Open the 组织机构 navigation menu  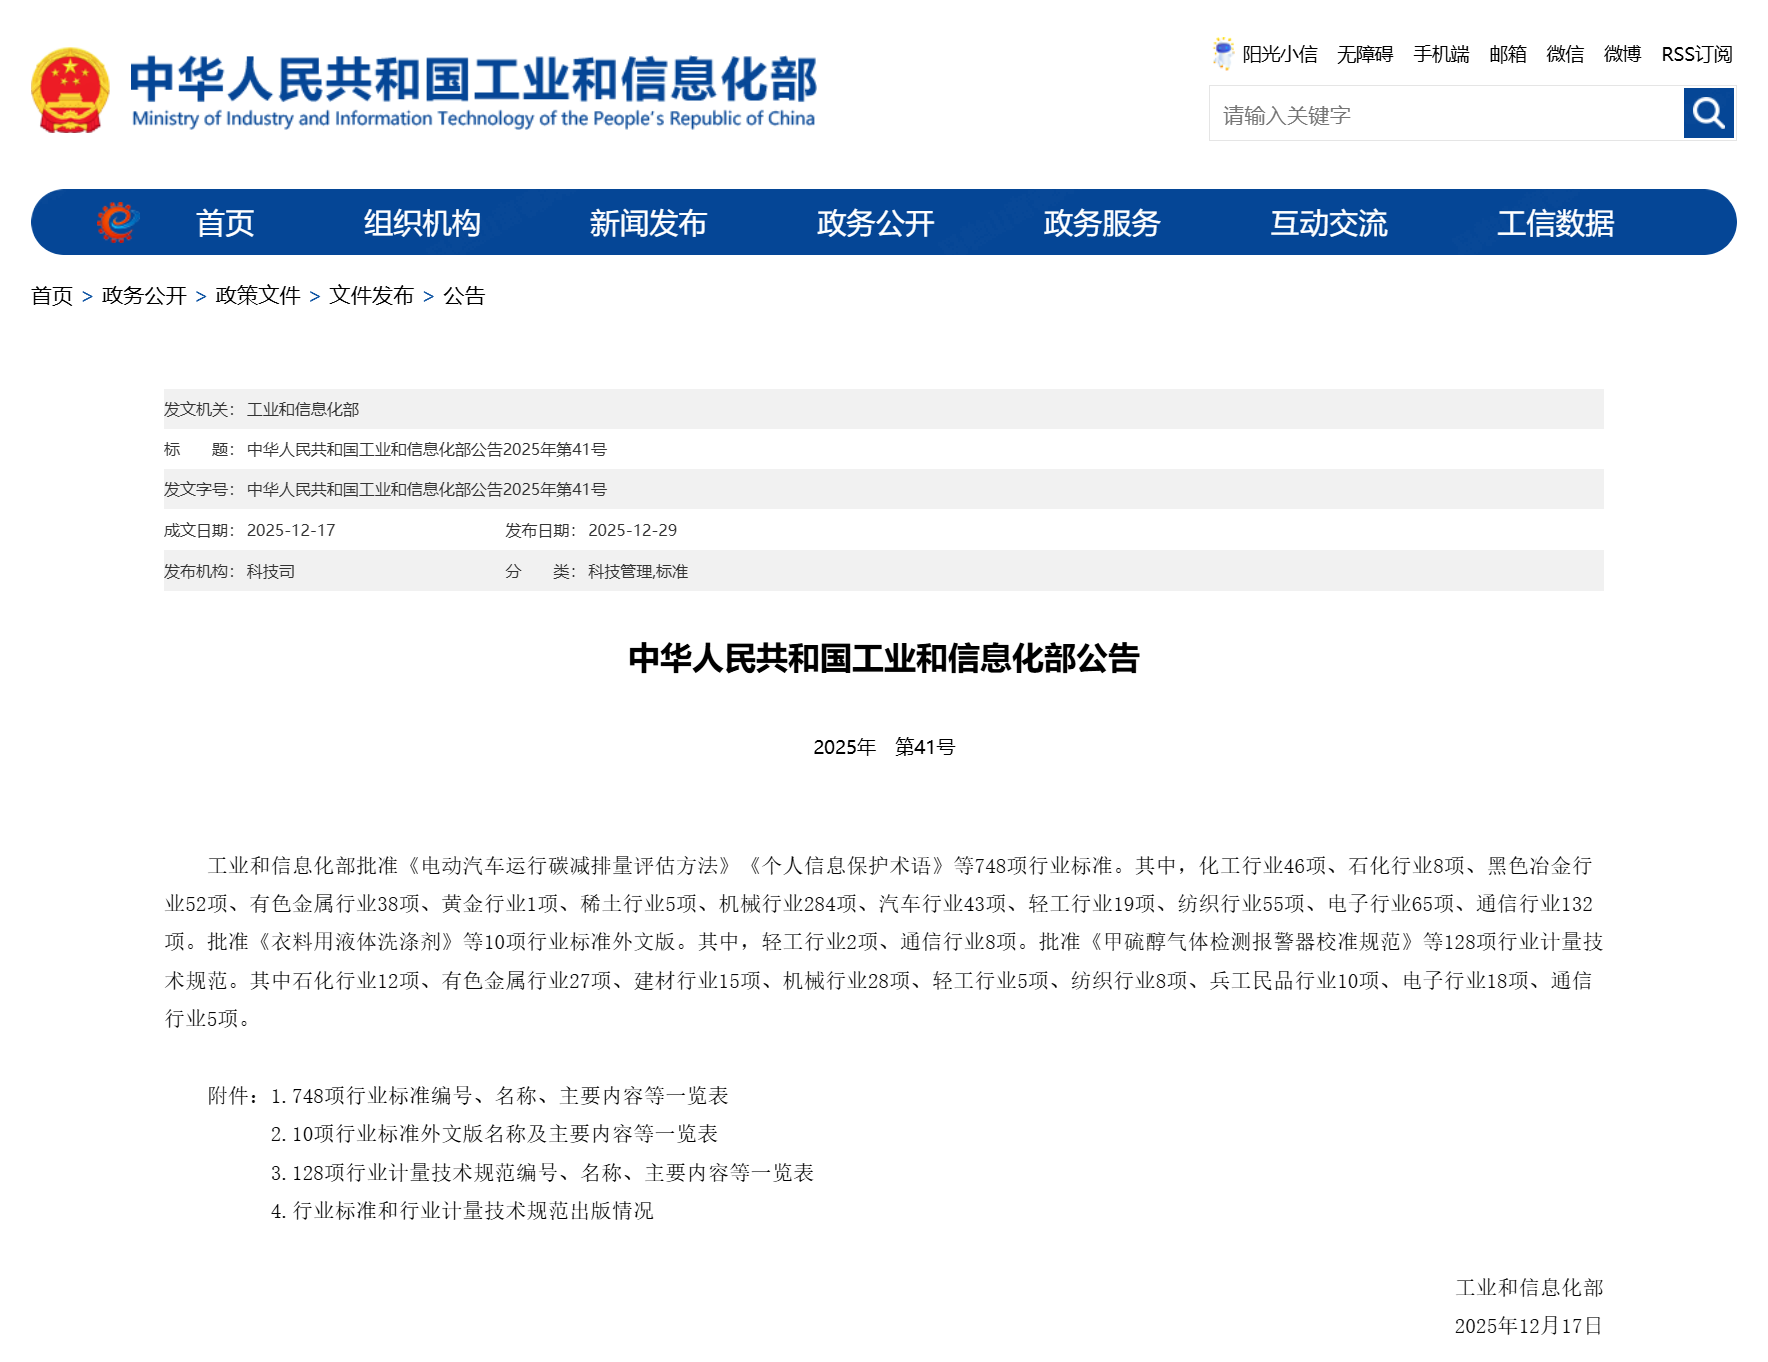tap(422, 223)
